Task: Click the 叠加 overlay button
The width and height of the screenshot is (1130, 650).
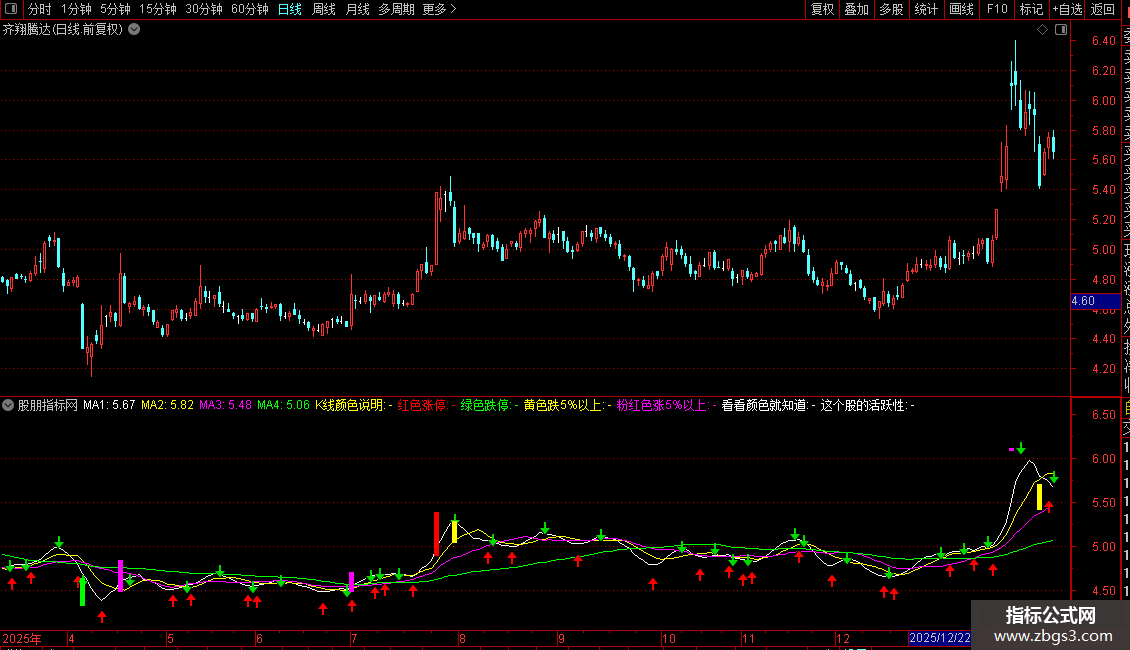Action: coord(857,9)
